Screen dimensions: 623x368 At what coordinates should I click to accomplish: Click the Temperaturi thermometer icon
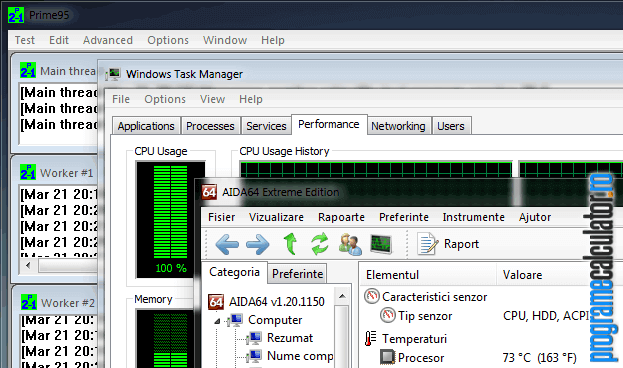click(370, 338)
